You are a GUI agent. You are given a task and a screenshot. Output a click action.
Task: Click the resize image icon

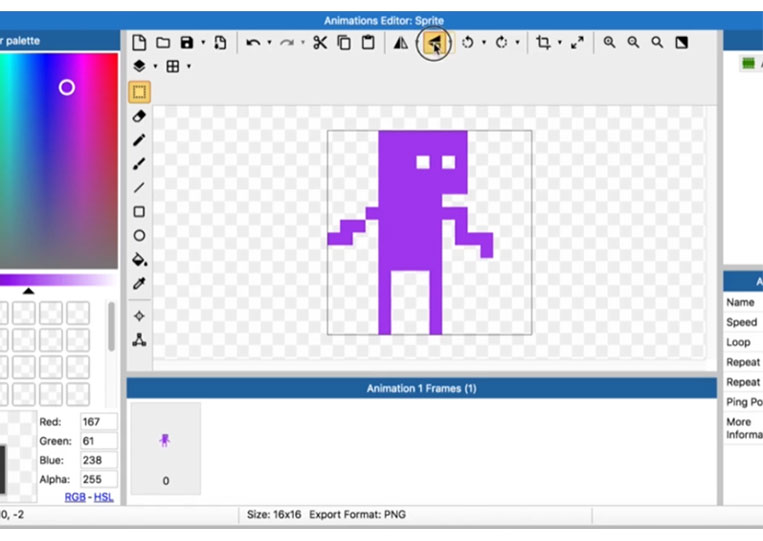pyautogui.click(x=577, y=42)
